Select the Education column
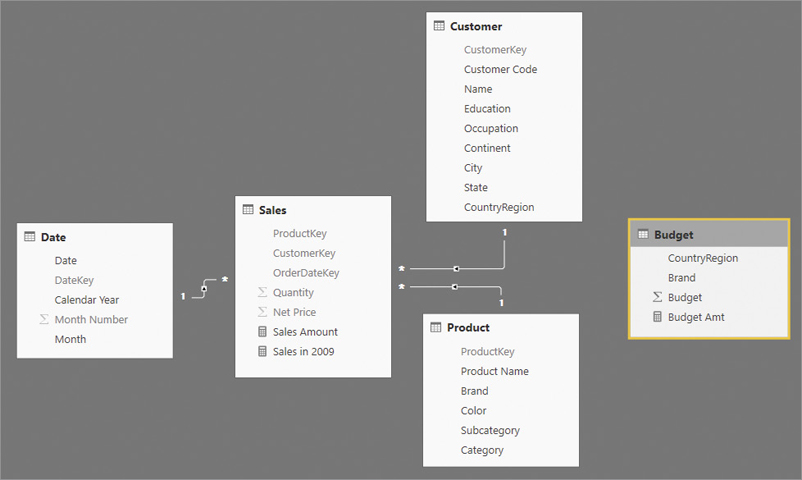Viewport: 802px width, 480px height. point(487,108)
